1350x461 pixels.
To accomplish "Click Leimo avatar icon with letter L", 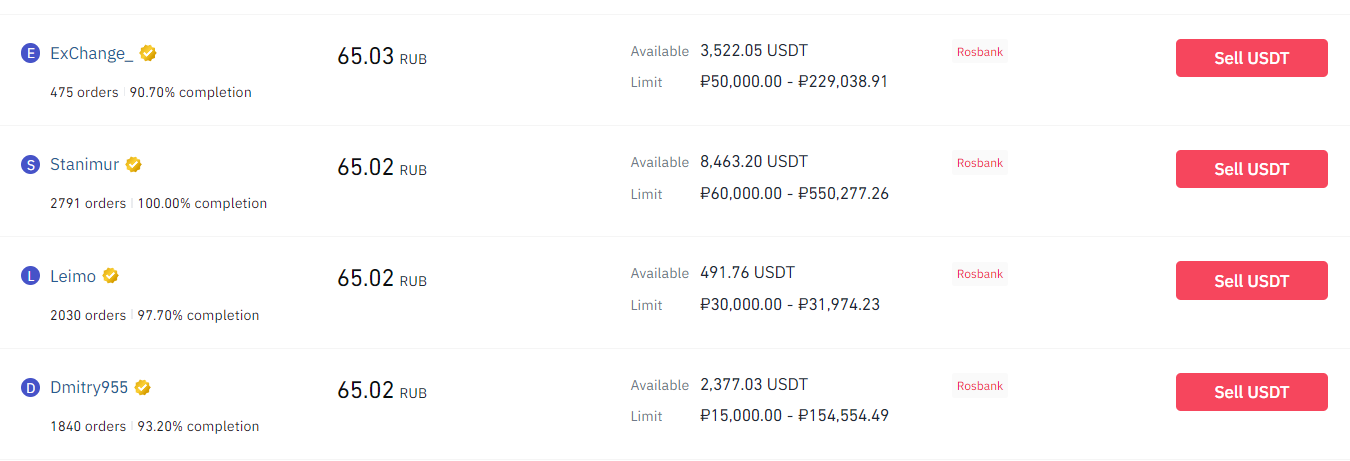I will (30, 276).
